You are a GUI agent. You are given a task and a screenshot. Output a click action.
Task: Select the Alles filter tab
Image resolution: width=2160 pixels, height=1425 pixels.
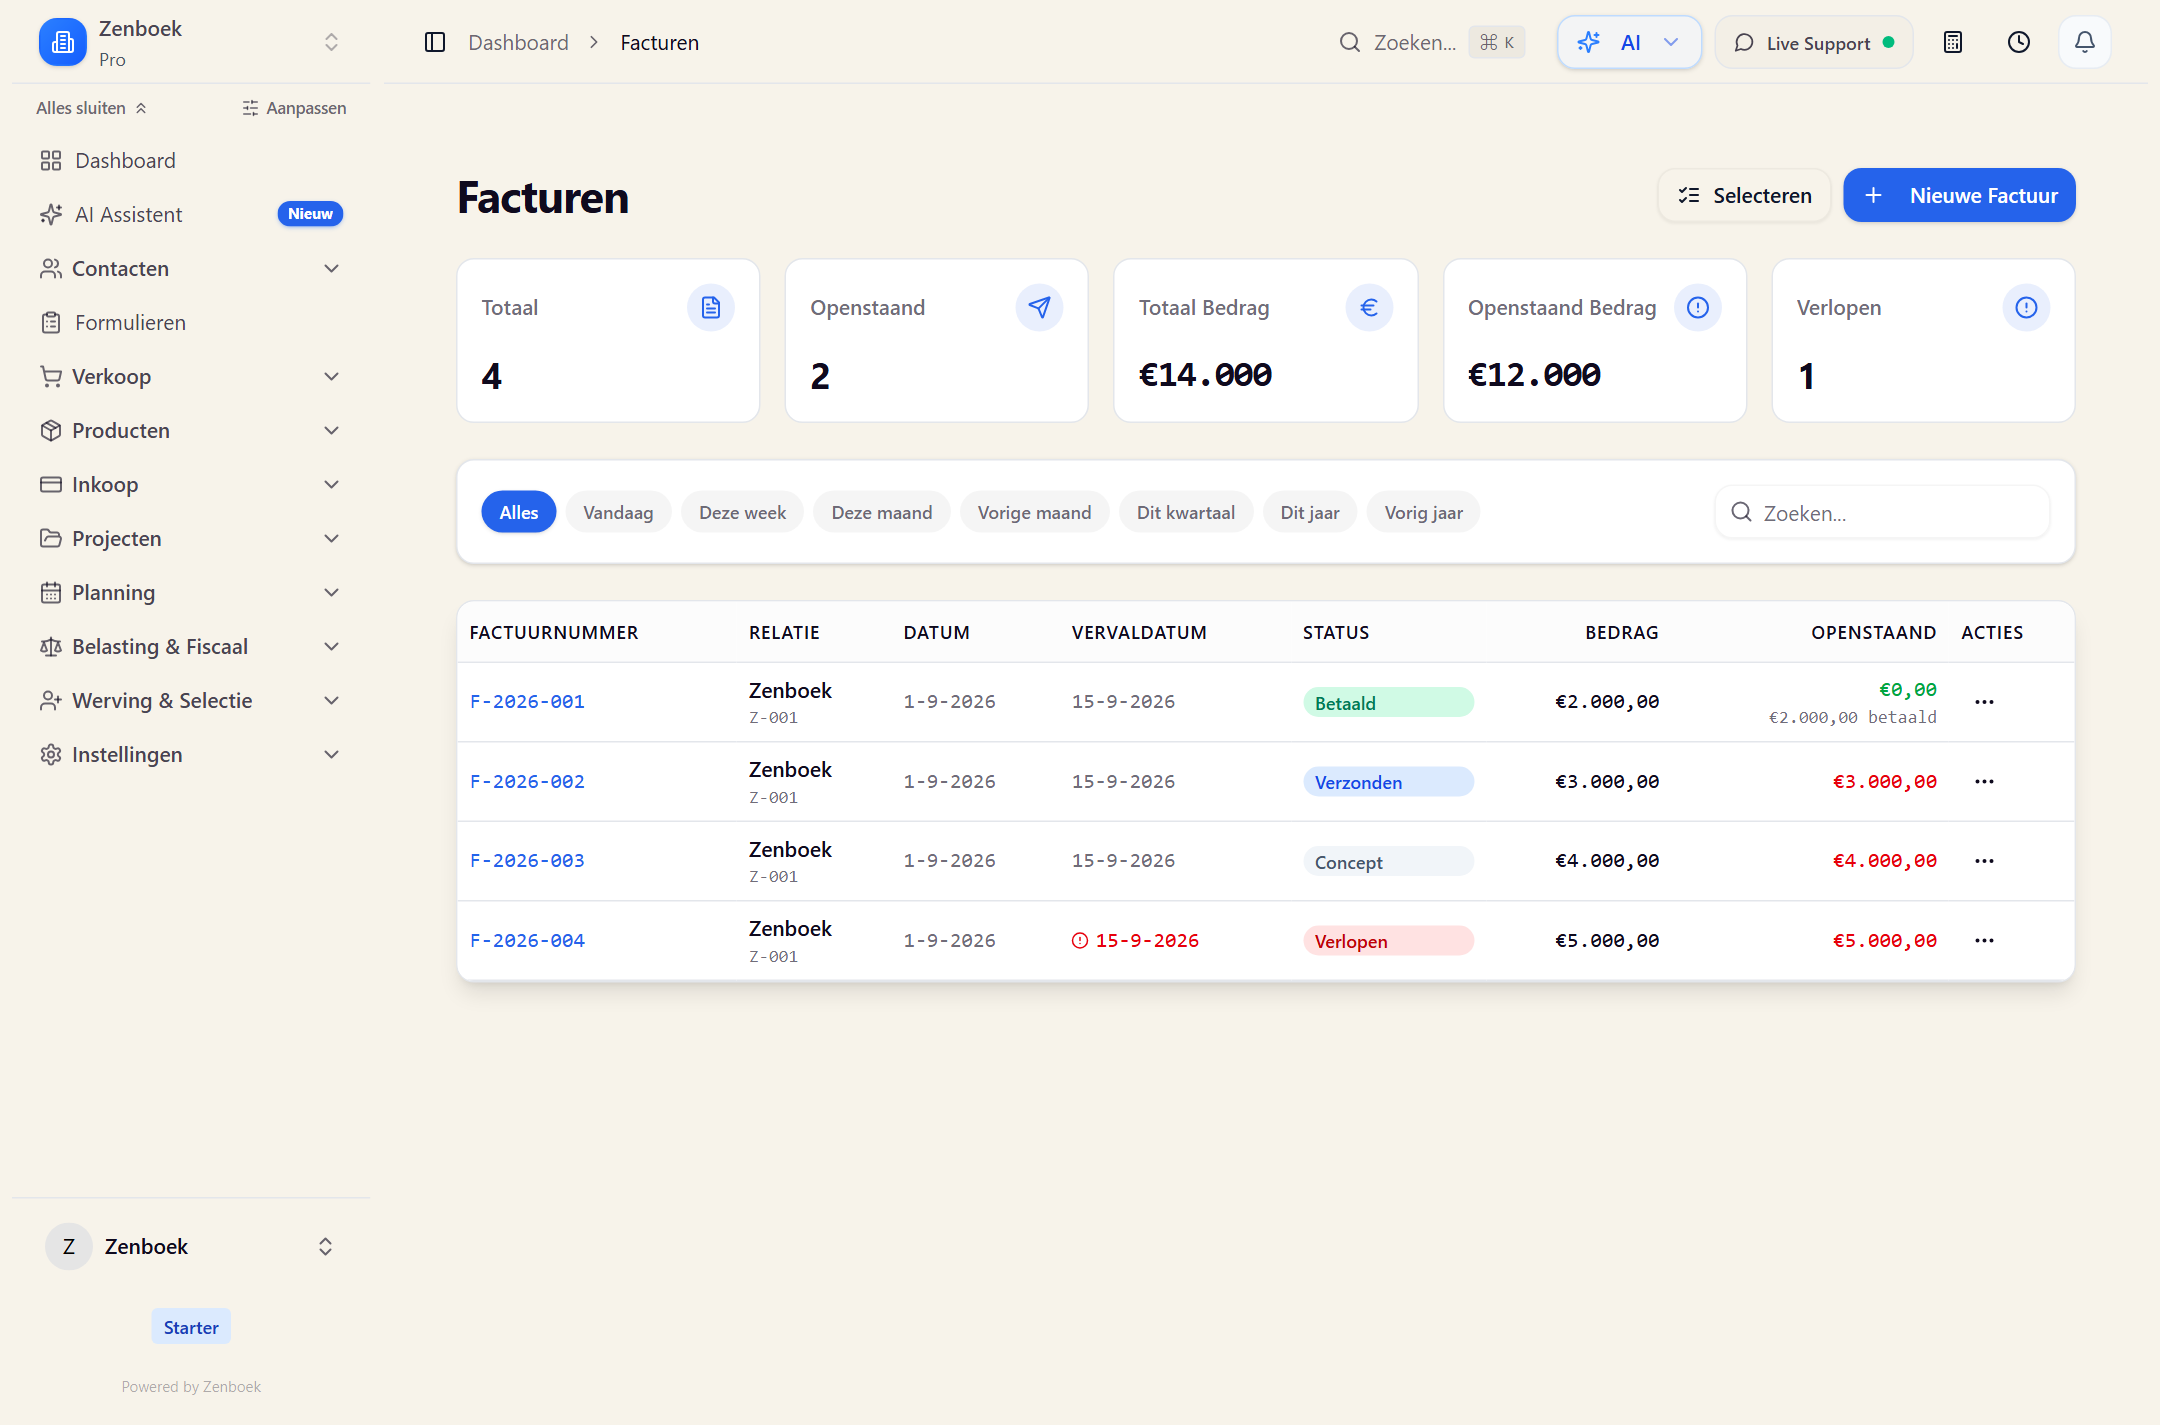pos(518,512)
